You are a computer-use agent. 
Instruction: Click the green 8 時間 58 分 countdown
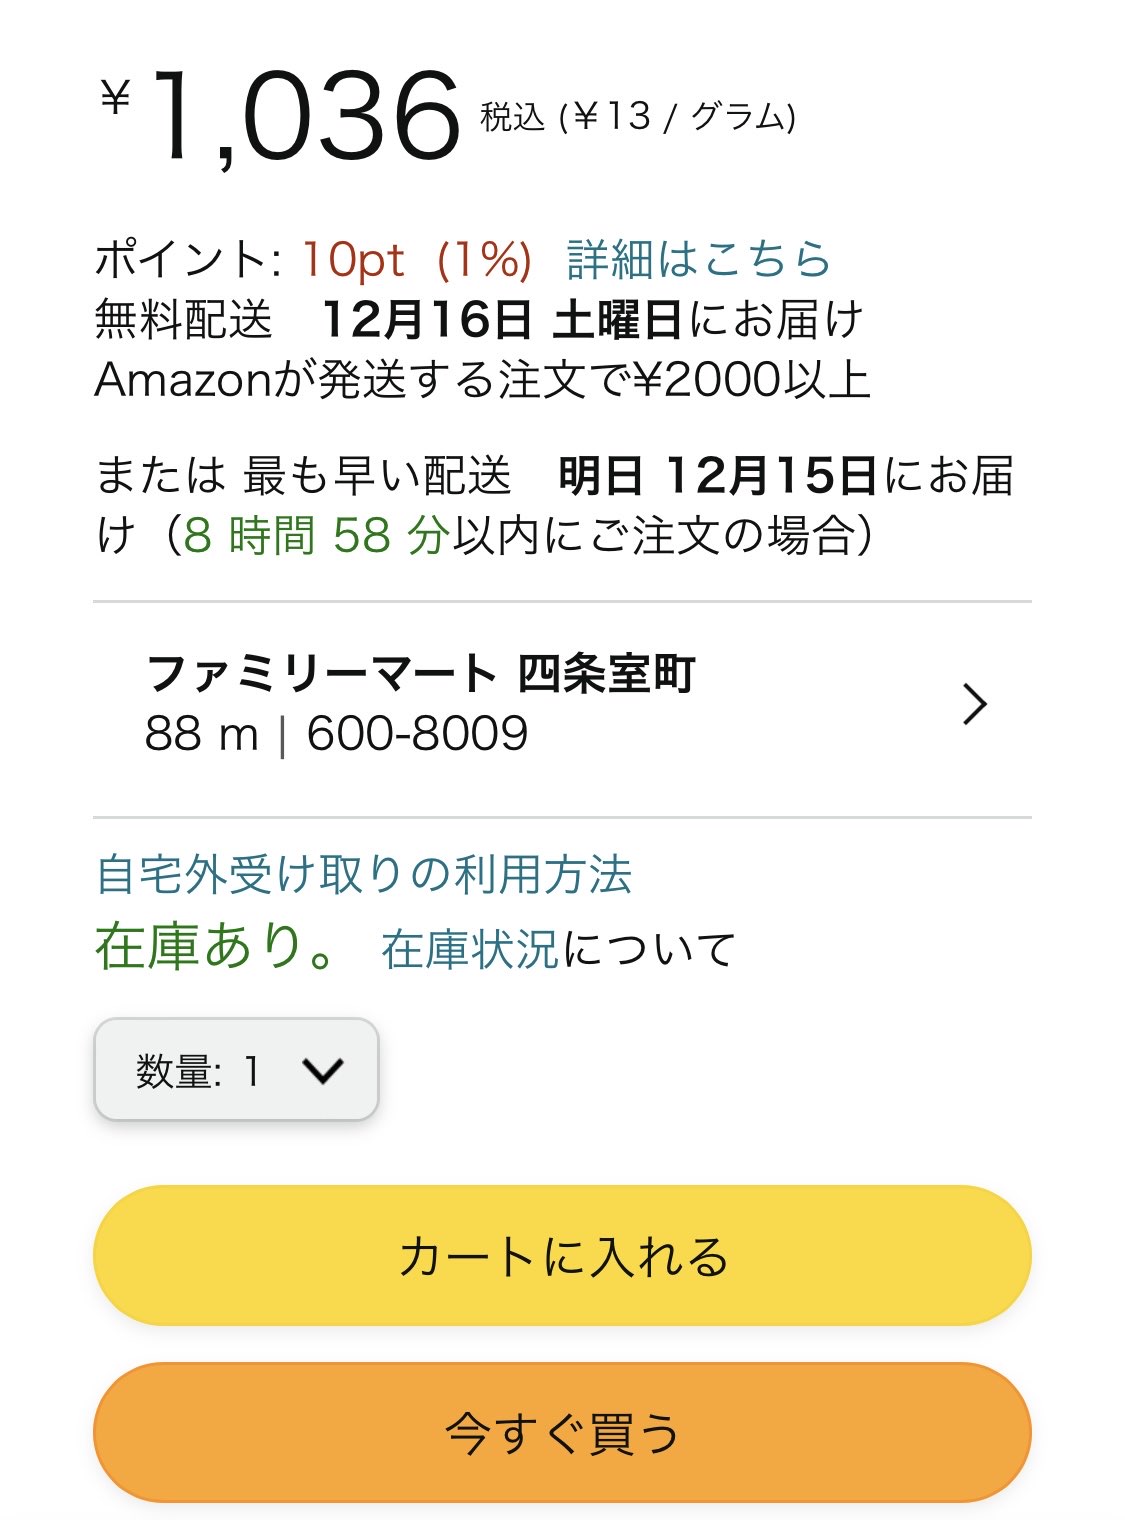coord(316,536)
